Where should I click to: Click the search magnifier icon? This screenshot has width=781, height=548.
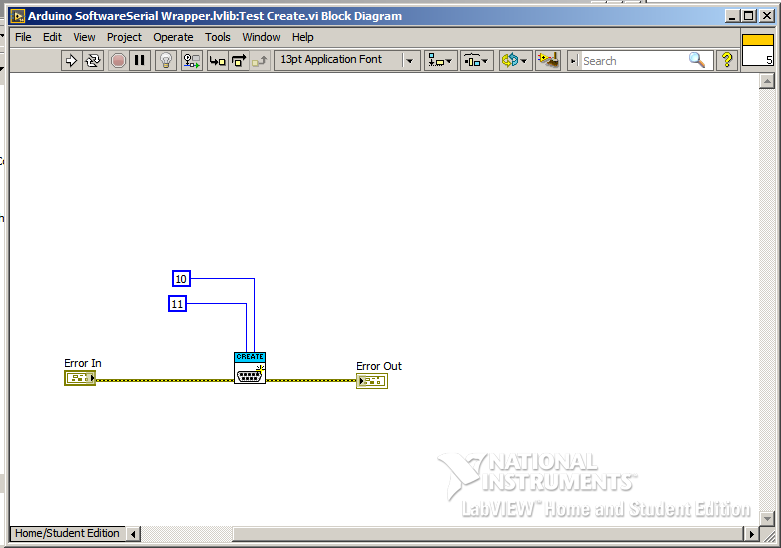pos(697,60)
